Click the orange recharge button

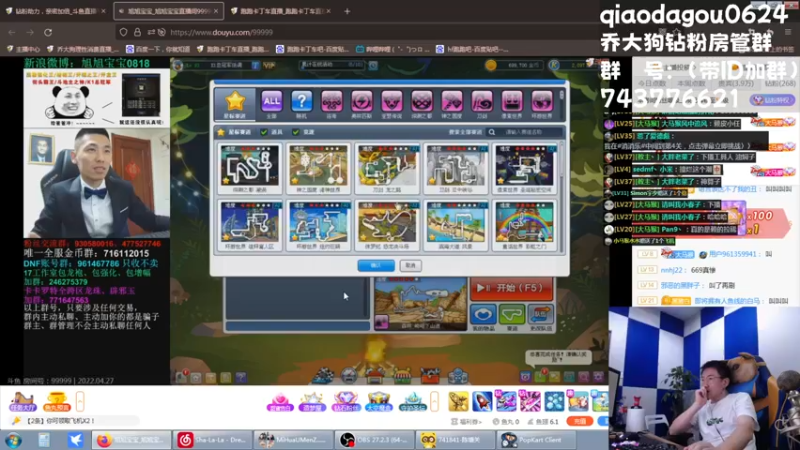(x=580, y=421)
